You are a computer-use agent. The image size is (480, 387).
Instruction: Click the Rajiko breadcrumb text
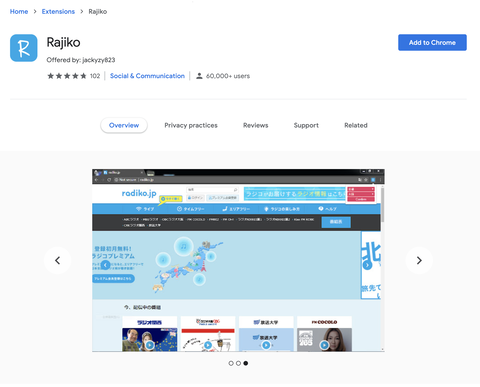tap(98, 12)
